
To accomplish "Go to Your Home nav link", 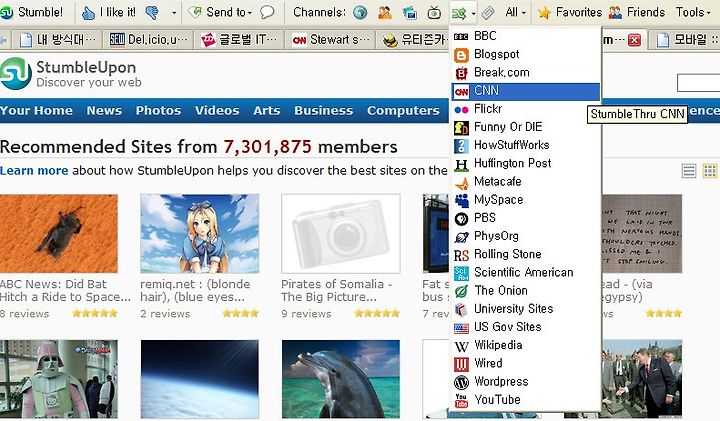I will click(36, 111).
